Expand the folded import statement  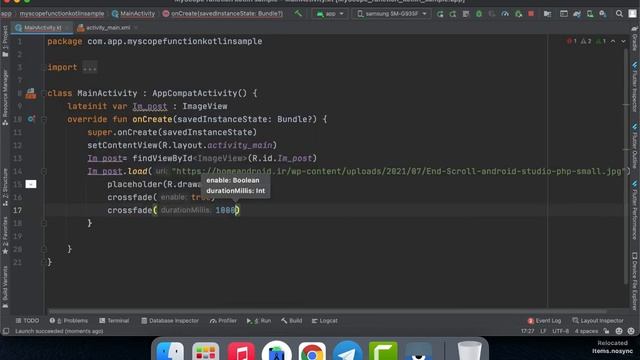[89, 67]
